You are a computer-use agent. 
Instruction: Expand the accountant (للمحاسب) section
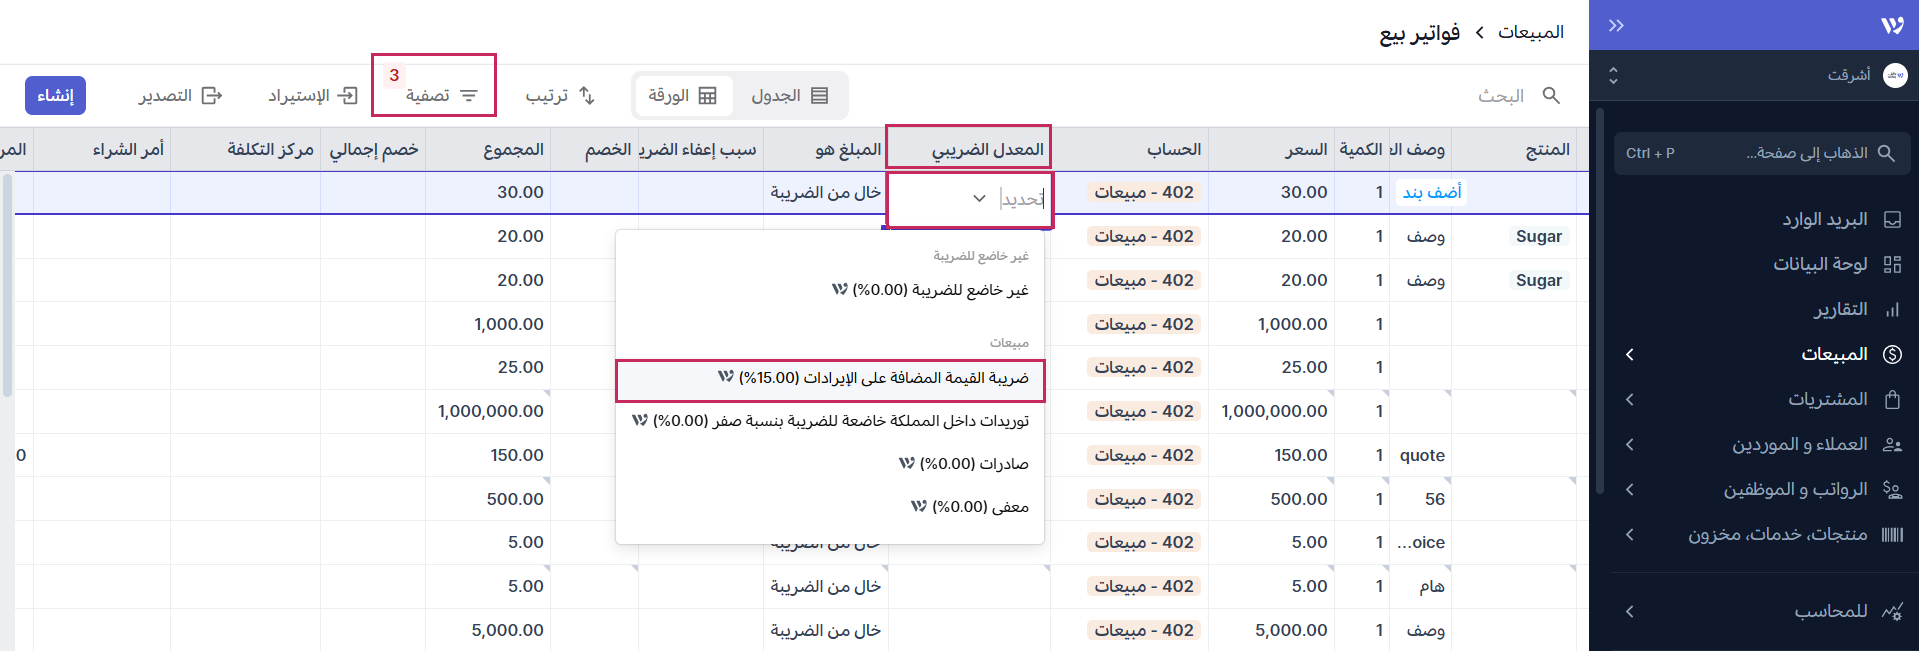pyautogui.click(x=1630, y=611)
